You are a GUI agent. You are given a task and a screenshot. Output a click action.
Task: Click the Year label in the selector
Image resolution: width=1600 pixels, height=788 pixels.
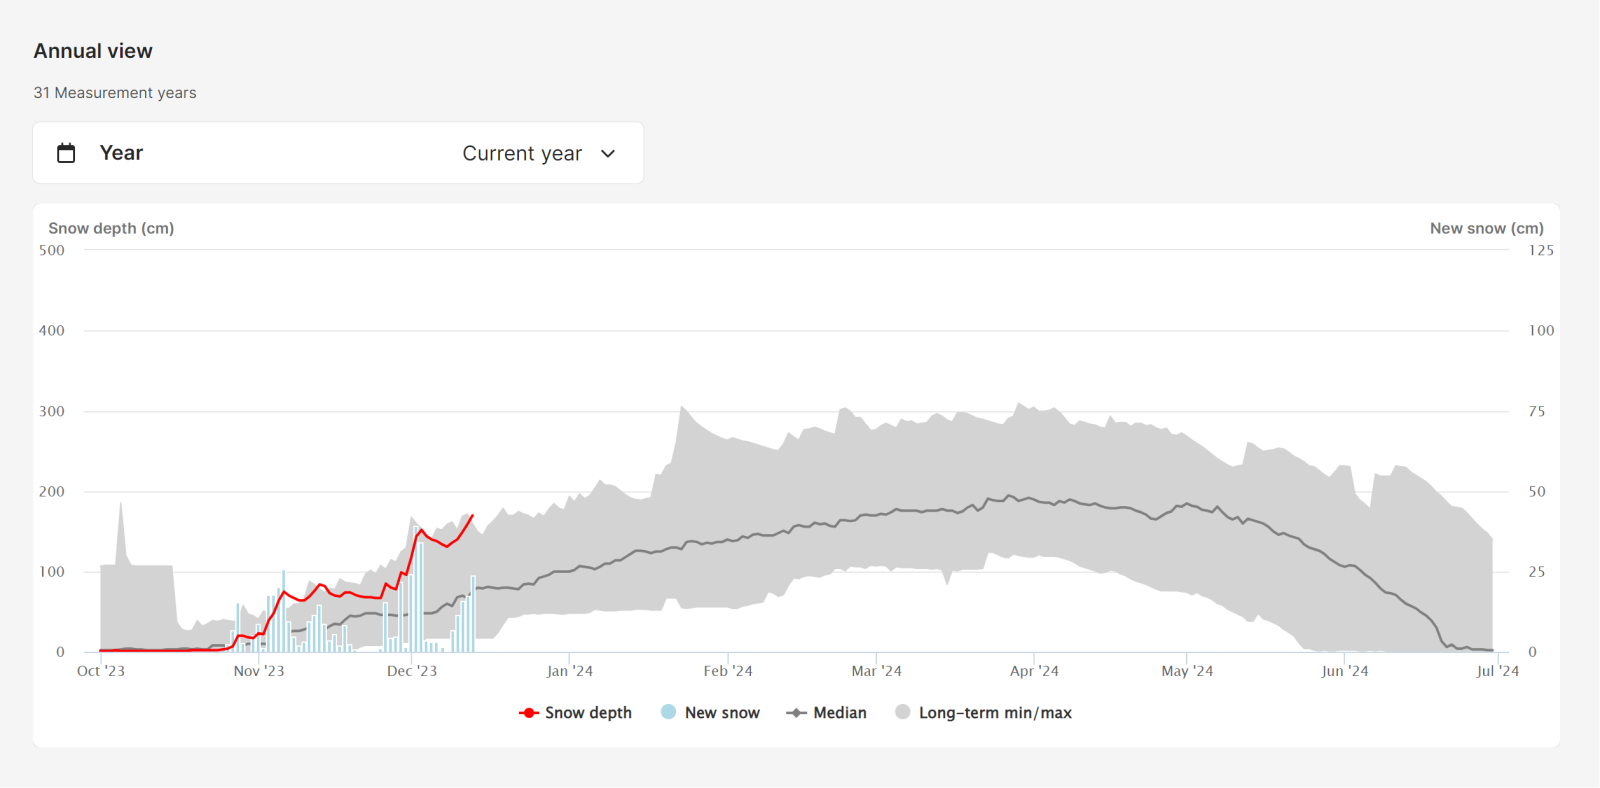(121, 153)
